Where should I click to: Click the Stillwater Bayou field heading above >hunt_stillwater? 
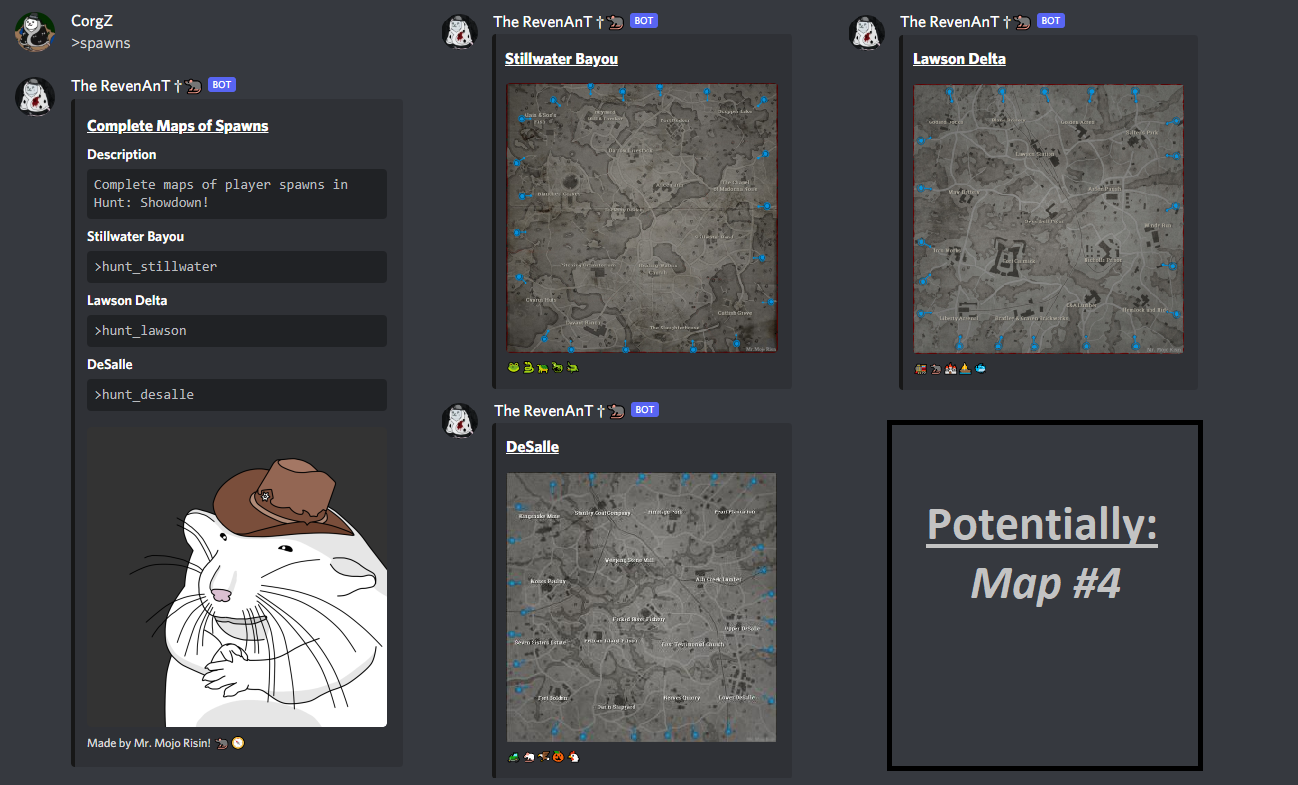tap(136, 237)
